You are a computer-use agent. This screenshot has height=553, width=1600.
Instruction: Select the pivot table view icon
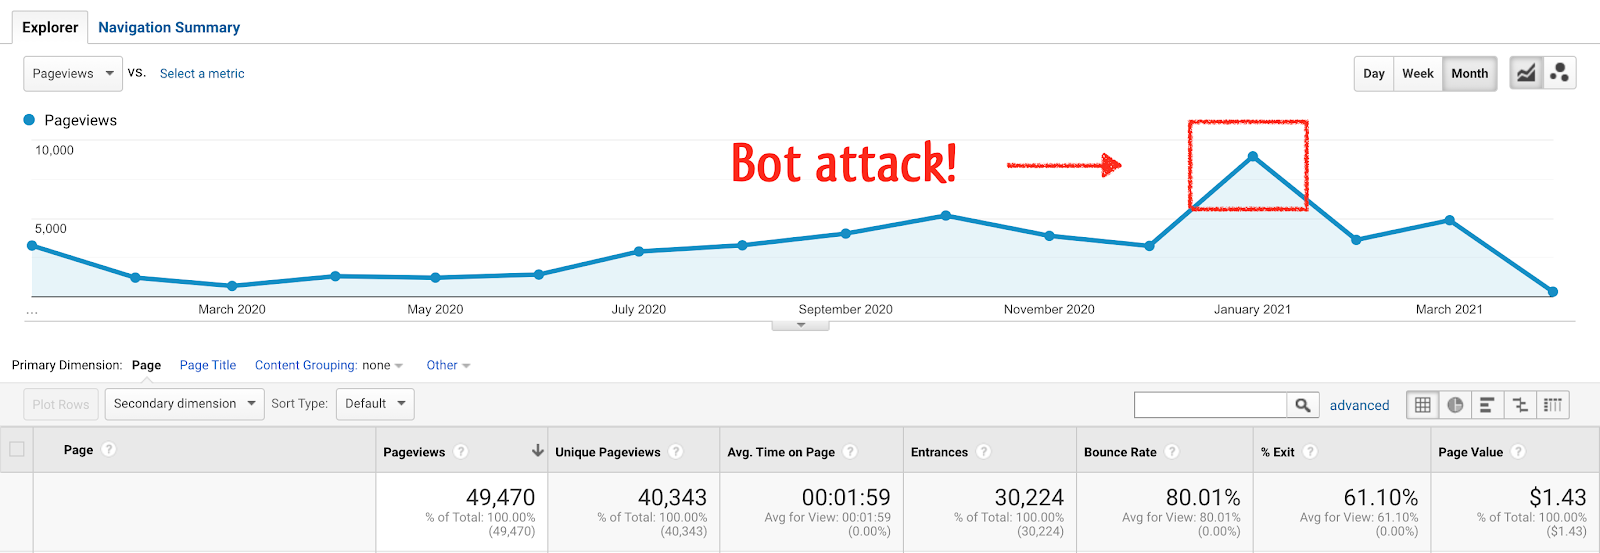coord(1553,405)
